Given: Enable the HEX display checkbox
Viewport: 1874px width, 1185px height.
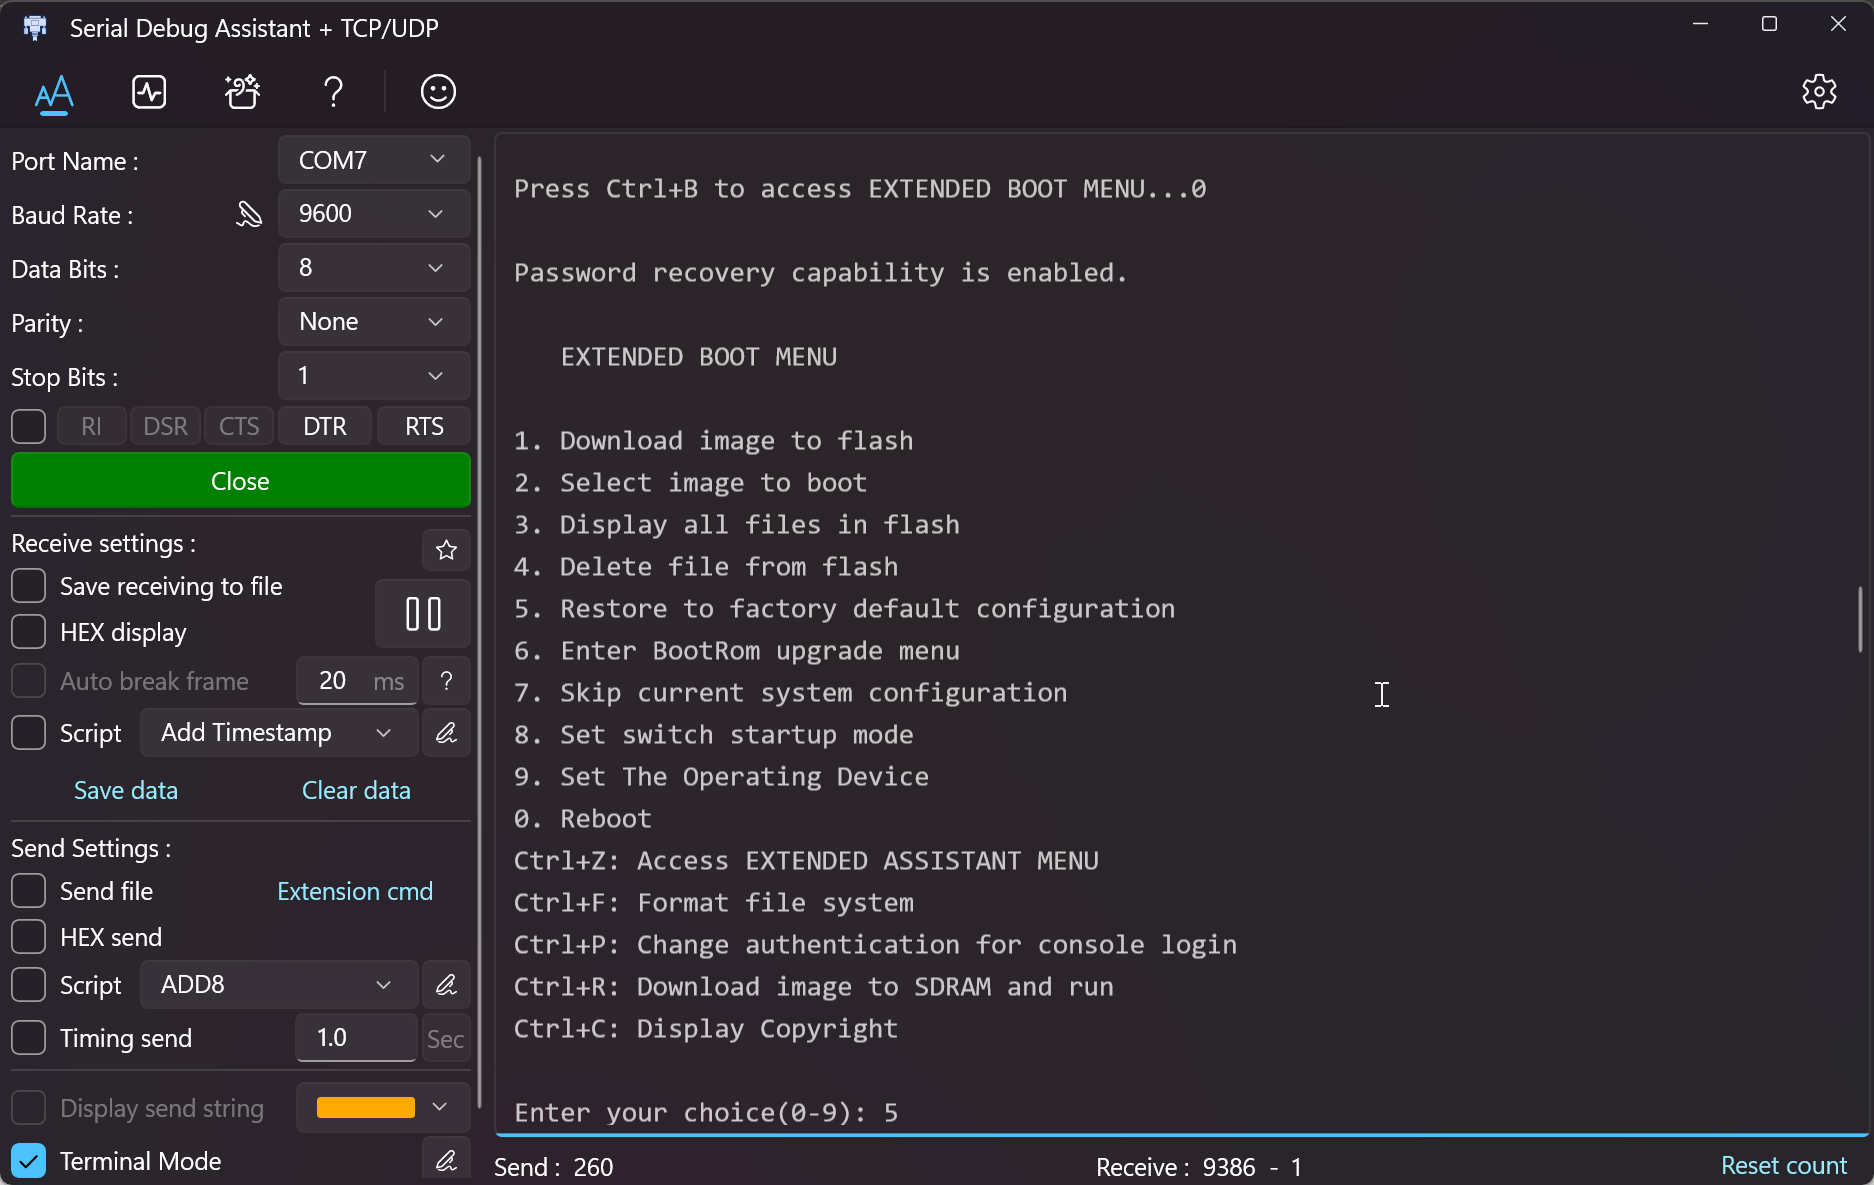Looking at the screenshot, I should click(x=29, y=632).
